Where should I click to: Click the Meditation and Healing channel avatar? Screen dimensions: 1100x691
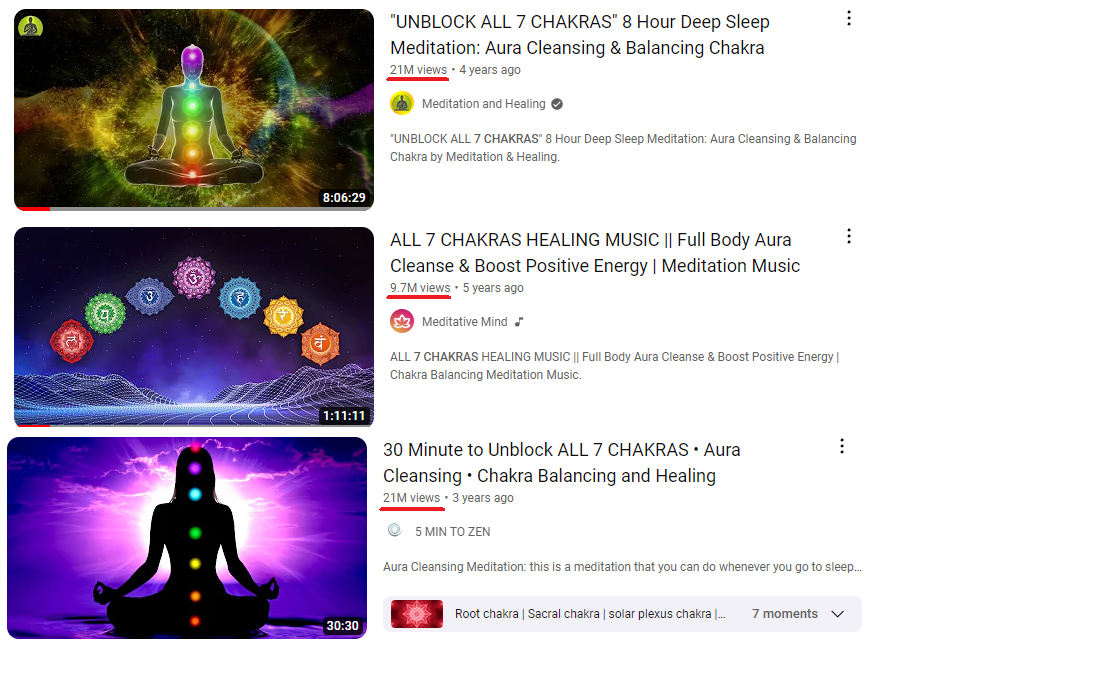(x=402, y=104)
